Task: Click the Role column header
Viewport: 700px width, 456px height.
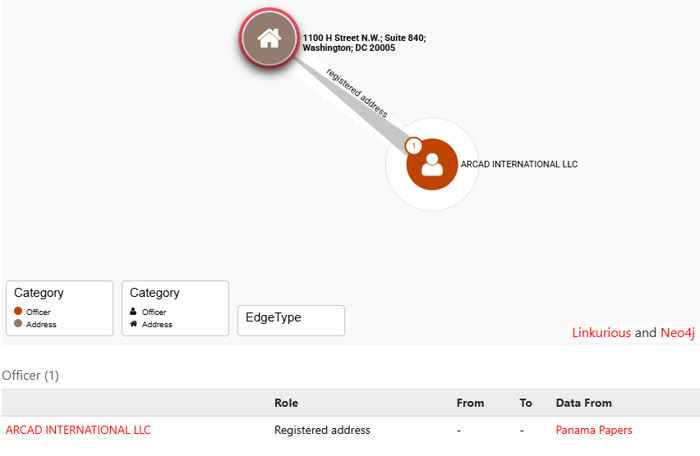Action: click(286, 403)
